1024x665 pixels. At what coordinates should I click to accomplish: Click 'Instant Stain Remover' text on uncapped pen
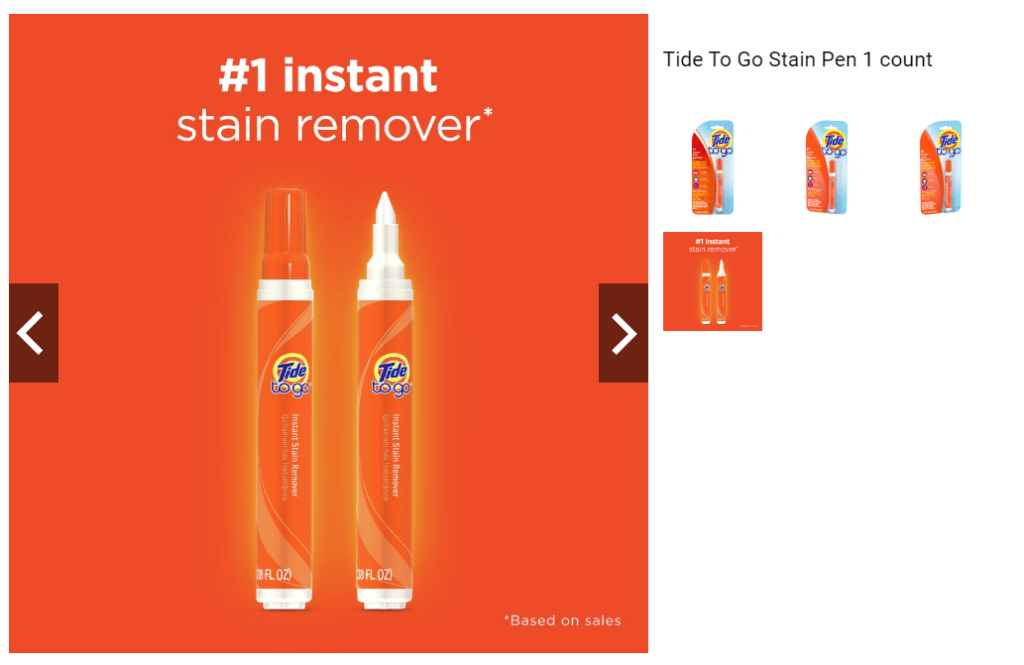pos(396,455)
